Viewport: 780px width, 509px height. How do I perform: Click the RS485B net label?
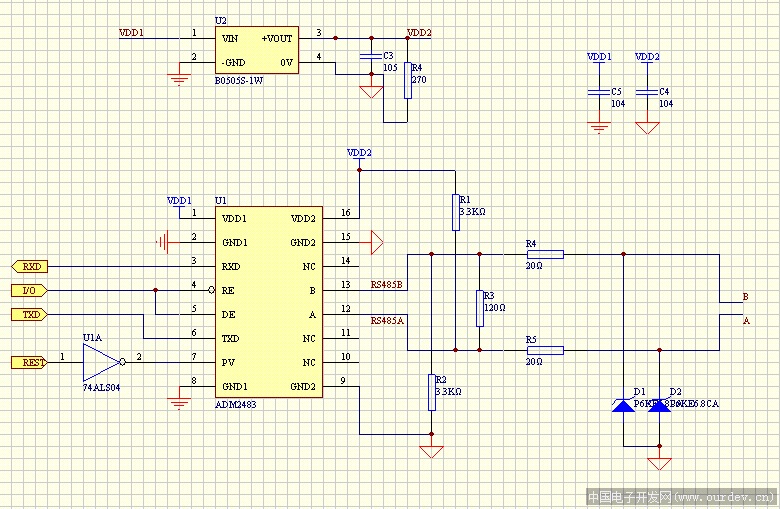pos(386,285)
